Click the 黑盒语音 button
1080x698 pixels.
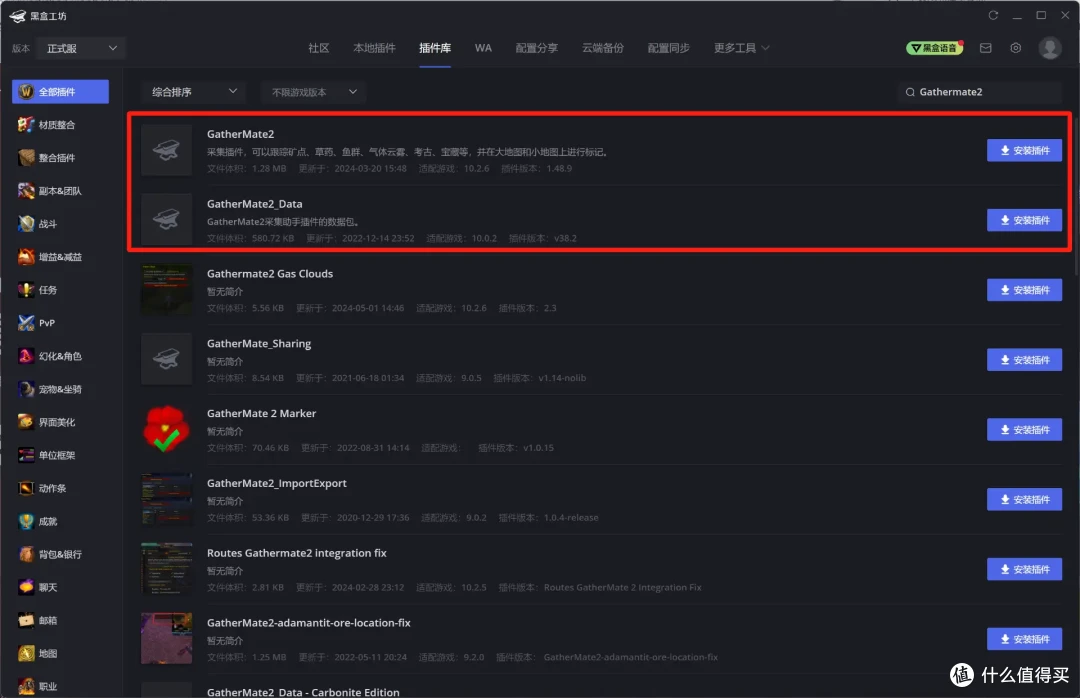click(x=934, y=47)
